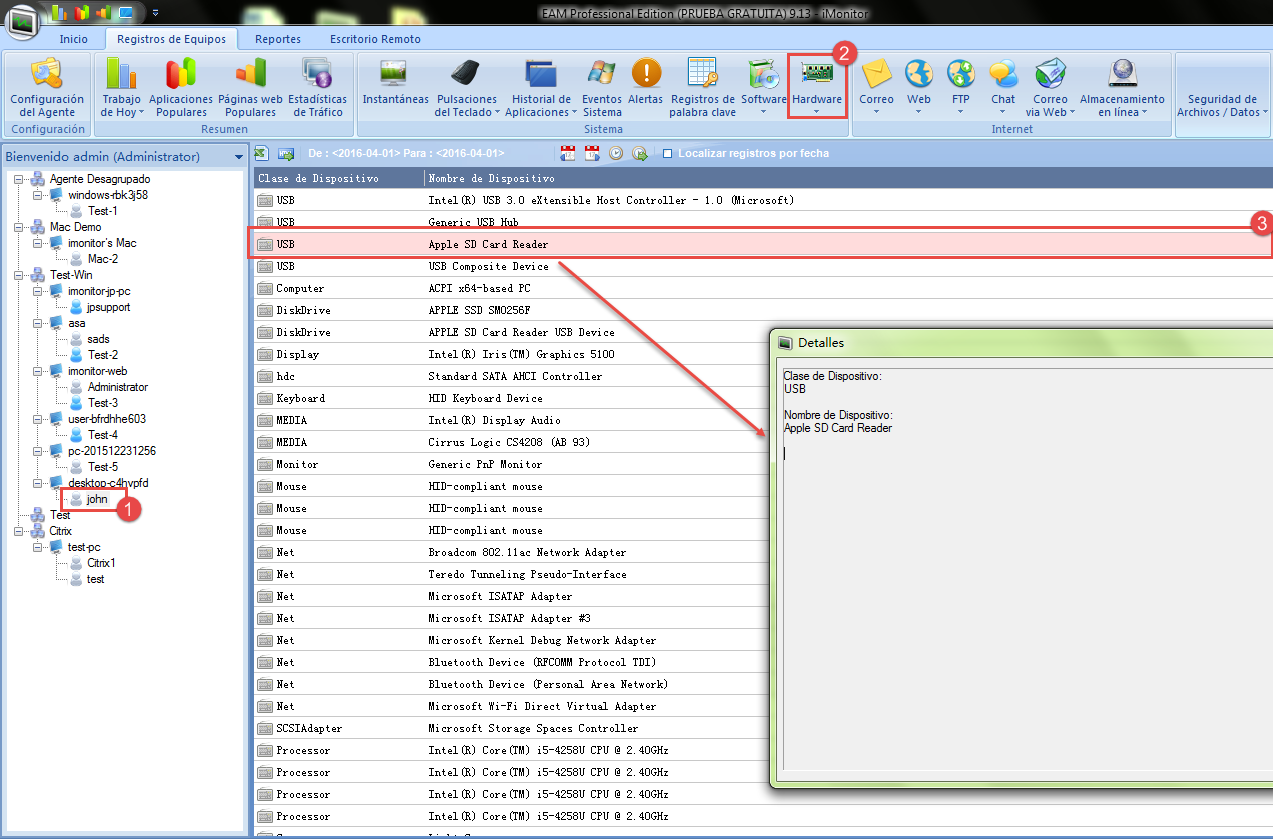1273x839 pixels.
Task: Open the Software dropdown menu
Action: pyautogui.click(x=764, y=88)
